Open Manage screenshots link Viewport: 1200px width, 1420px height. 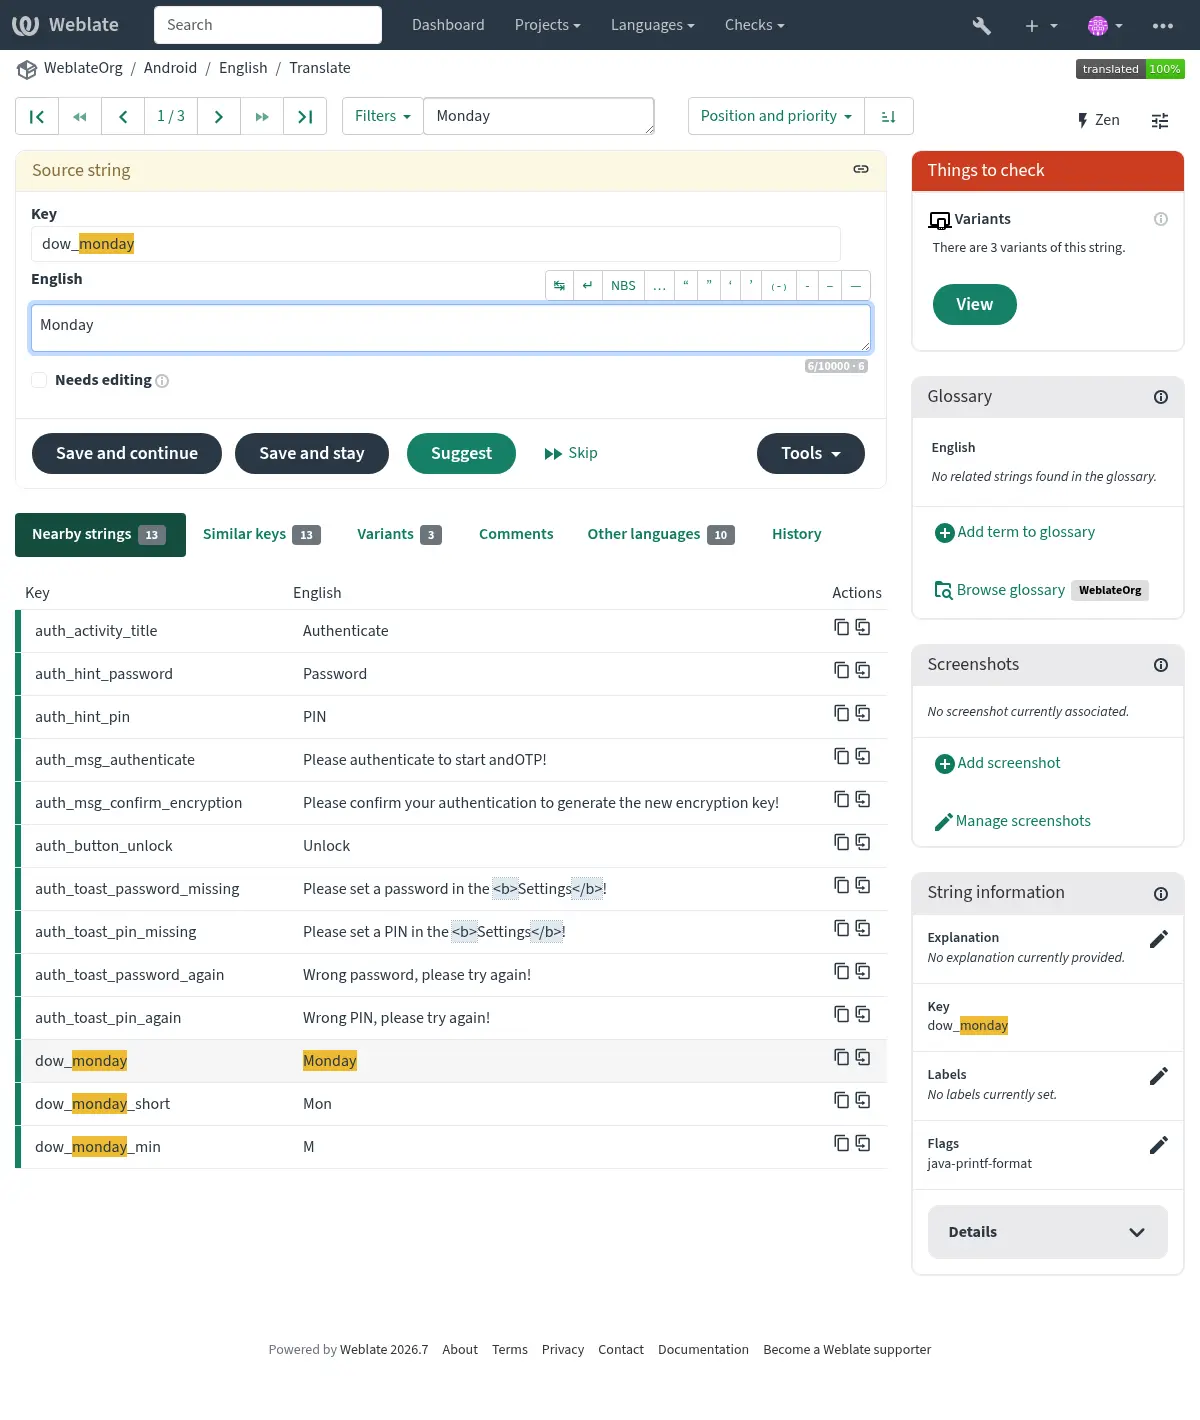1012,821
